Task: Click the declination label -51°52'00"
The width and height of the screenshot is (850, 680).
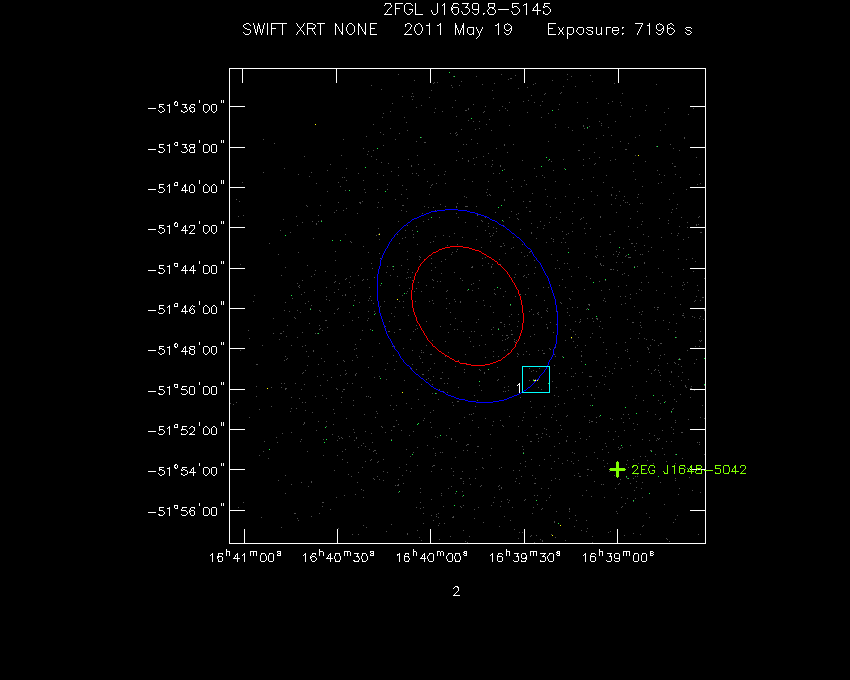Action: (x=186, y=430)
